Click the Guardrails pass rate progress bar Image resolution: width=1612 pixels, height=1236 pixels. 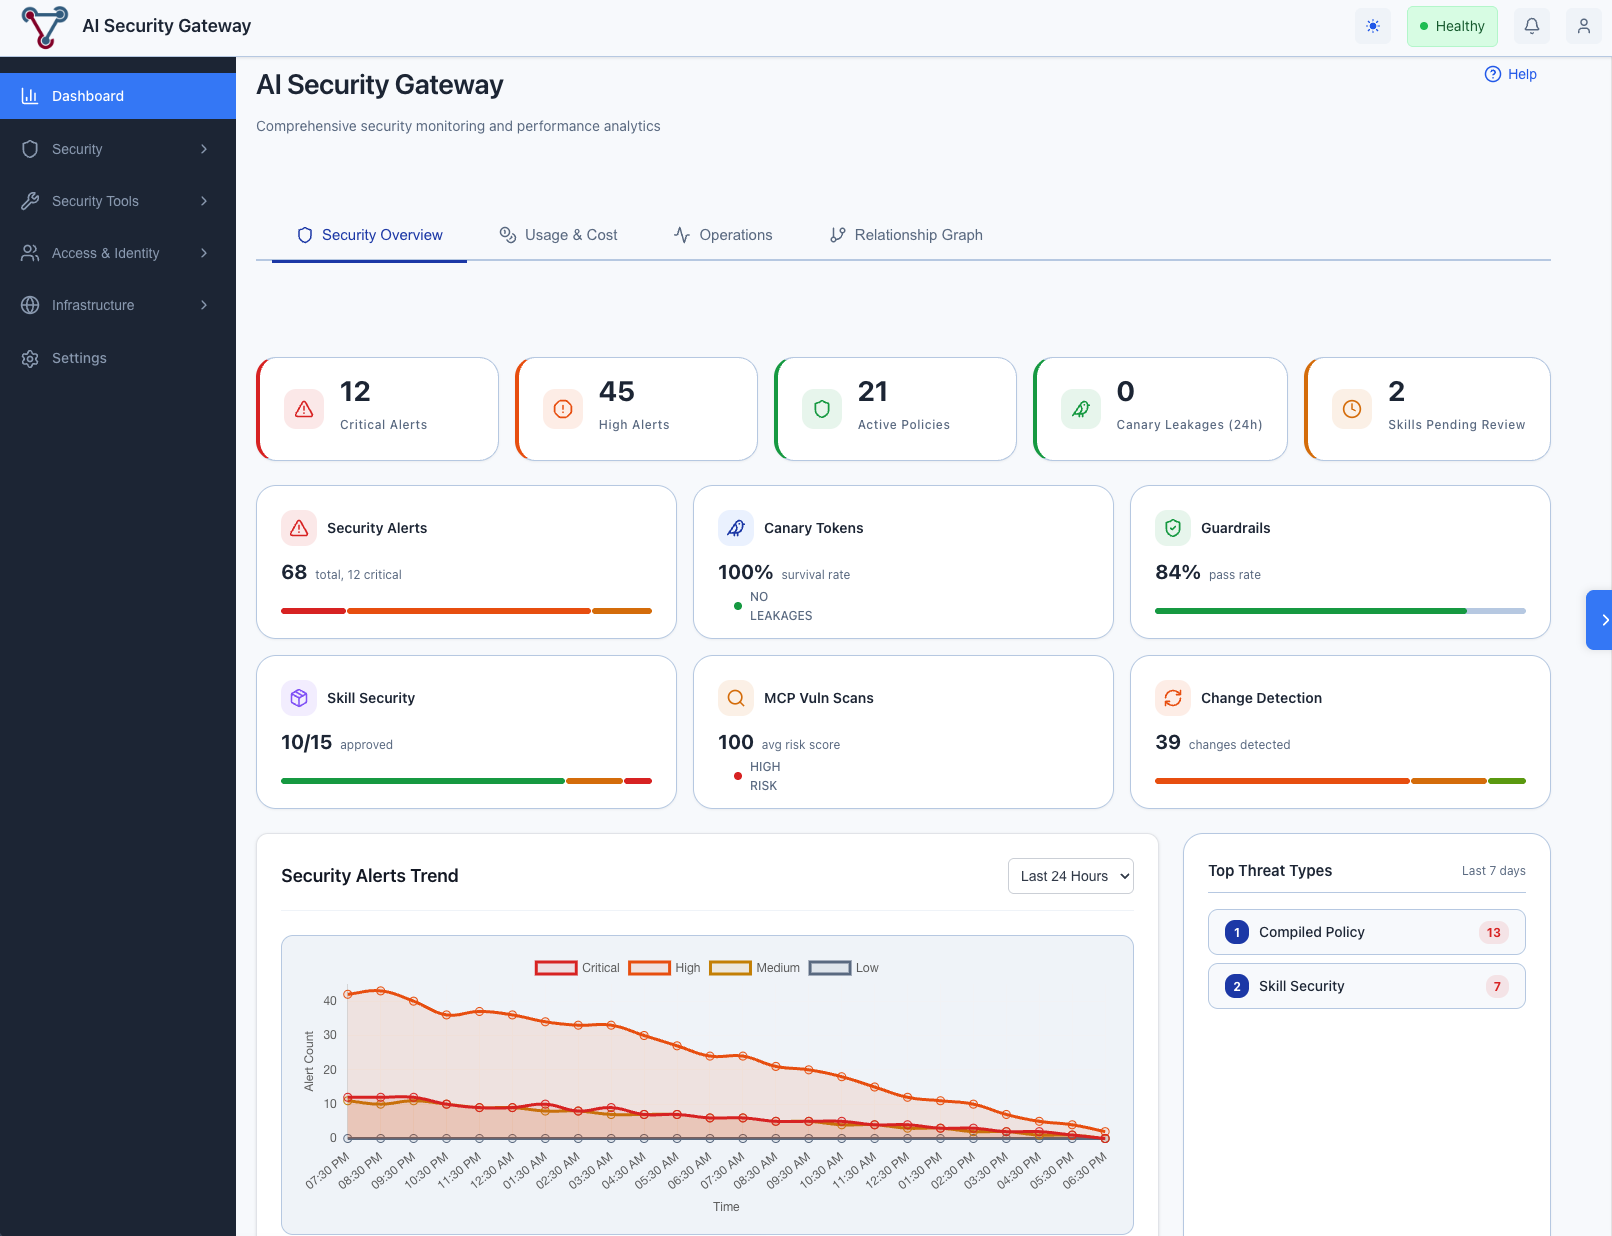click(1340, 611)
